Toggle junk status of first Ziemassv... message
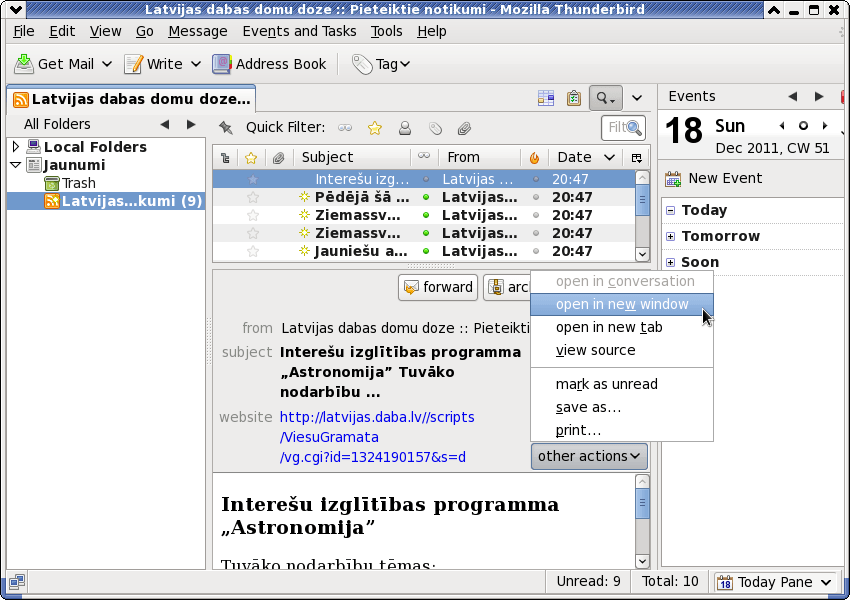The image size is (850, 600). click(x=536, y=215)
